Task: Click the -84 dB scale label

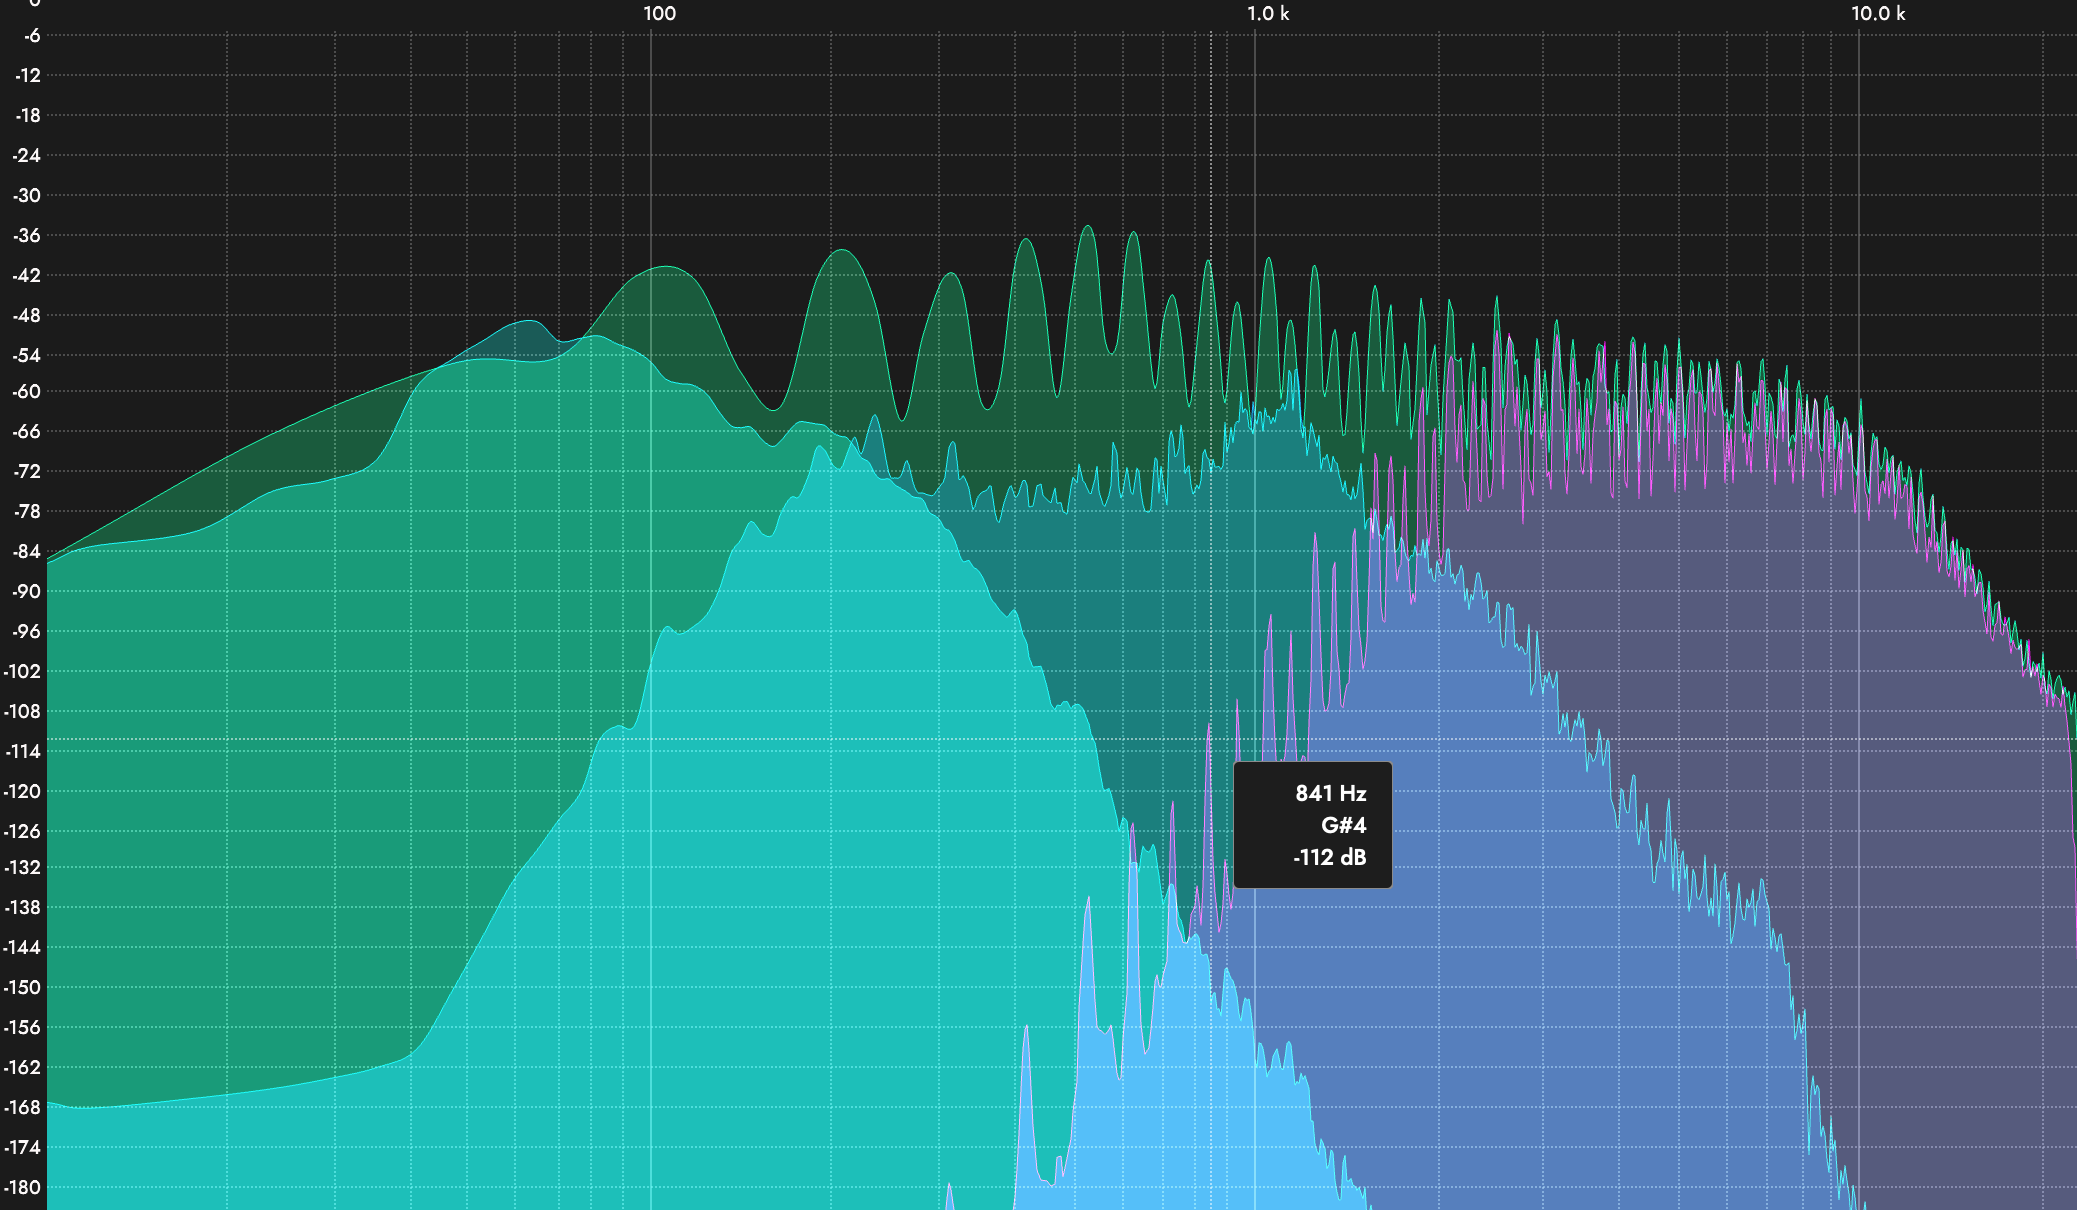Action: click(x=27, y=551)
